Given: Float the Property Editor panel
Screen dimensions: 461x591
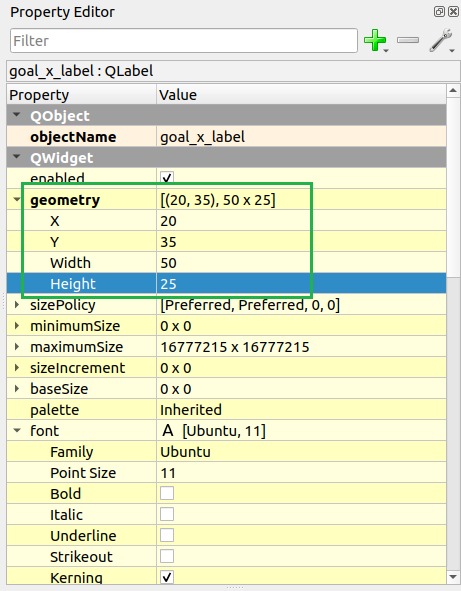Looking at the screenshot, I should coord(439,12).
